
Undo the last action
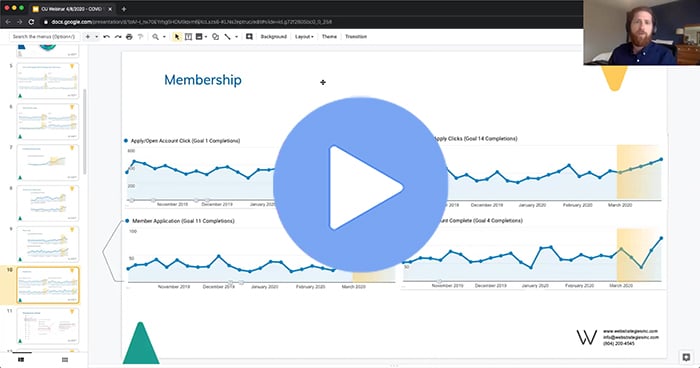[x=106, y=37]
